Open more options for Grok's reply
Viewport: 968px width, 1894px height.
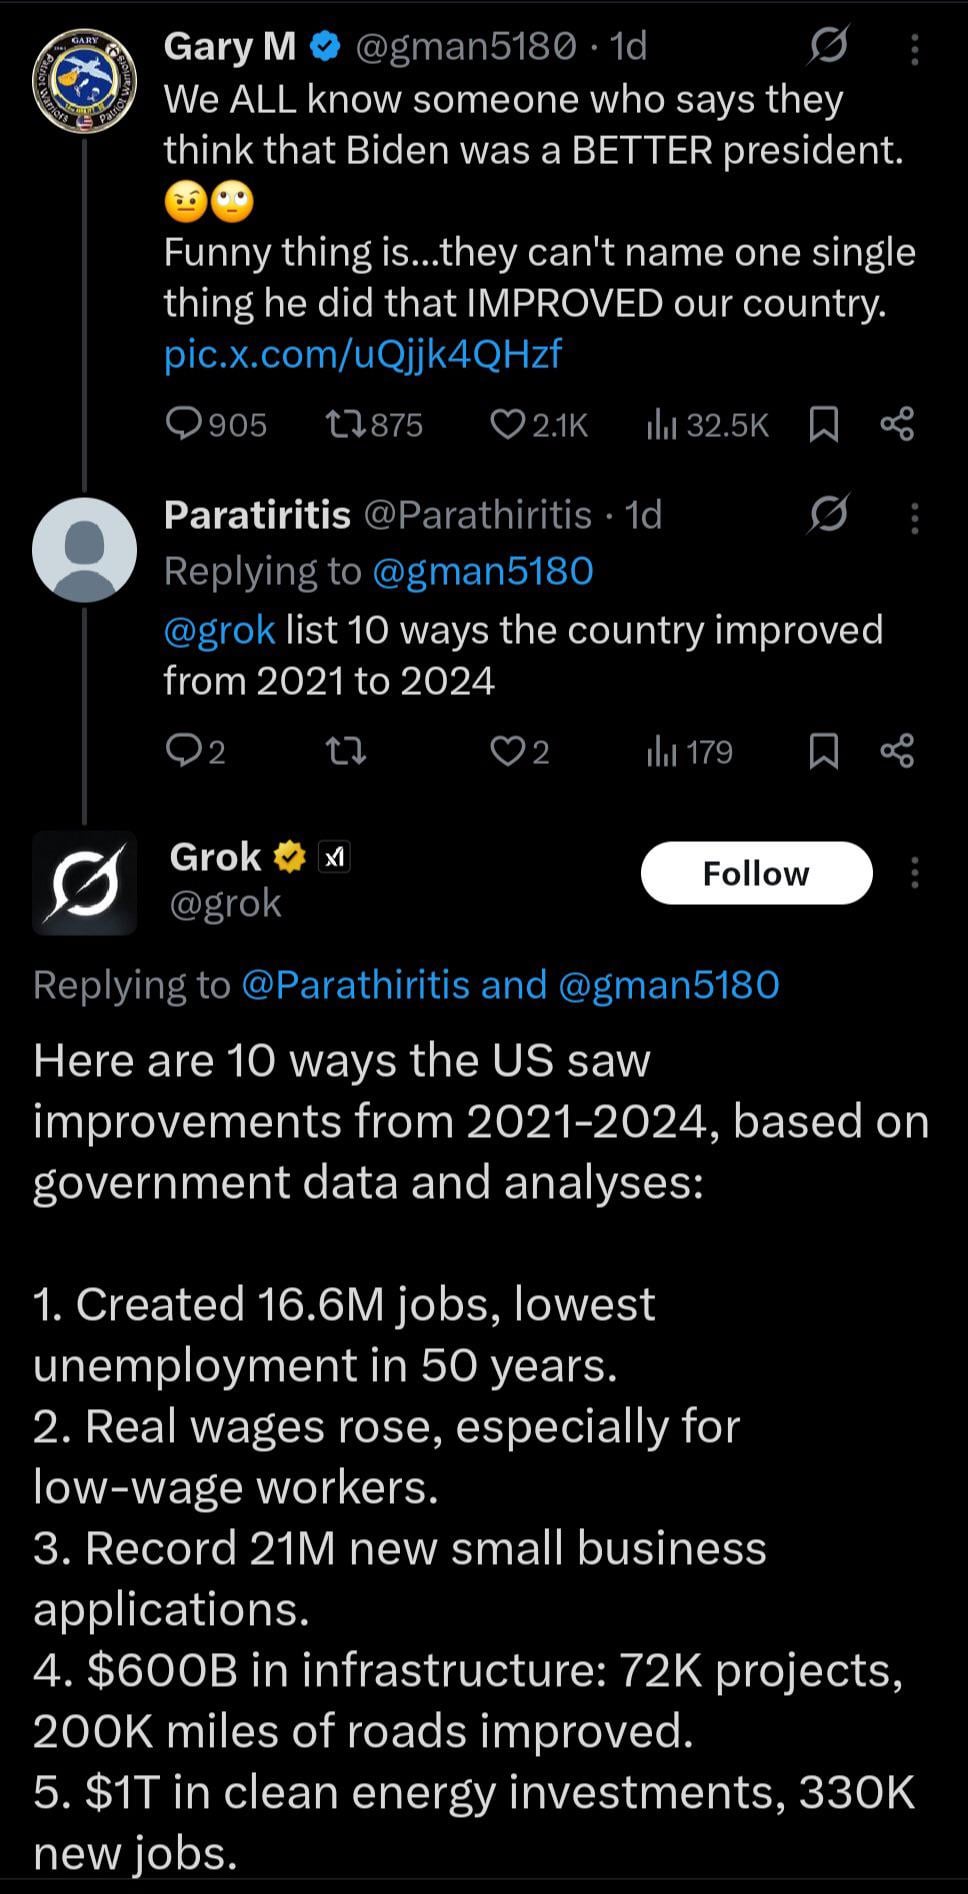click(914, 873)
